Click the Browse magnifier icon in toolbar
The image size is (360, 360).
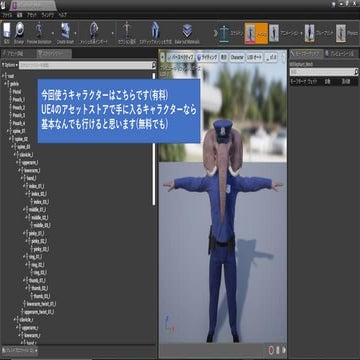pos(19,31)
